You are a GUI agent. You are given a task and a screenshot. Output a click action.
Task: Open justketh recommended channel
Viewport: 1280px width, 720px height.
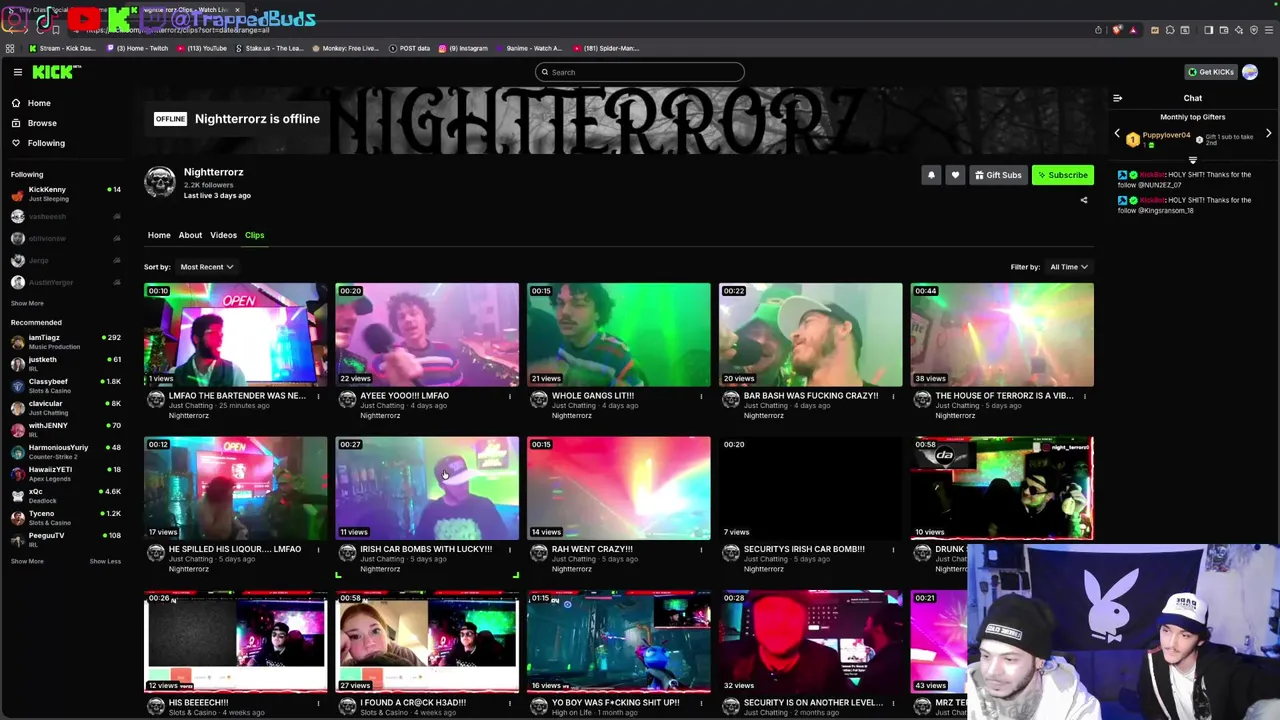65,362
